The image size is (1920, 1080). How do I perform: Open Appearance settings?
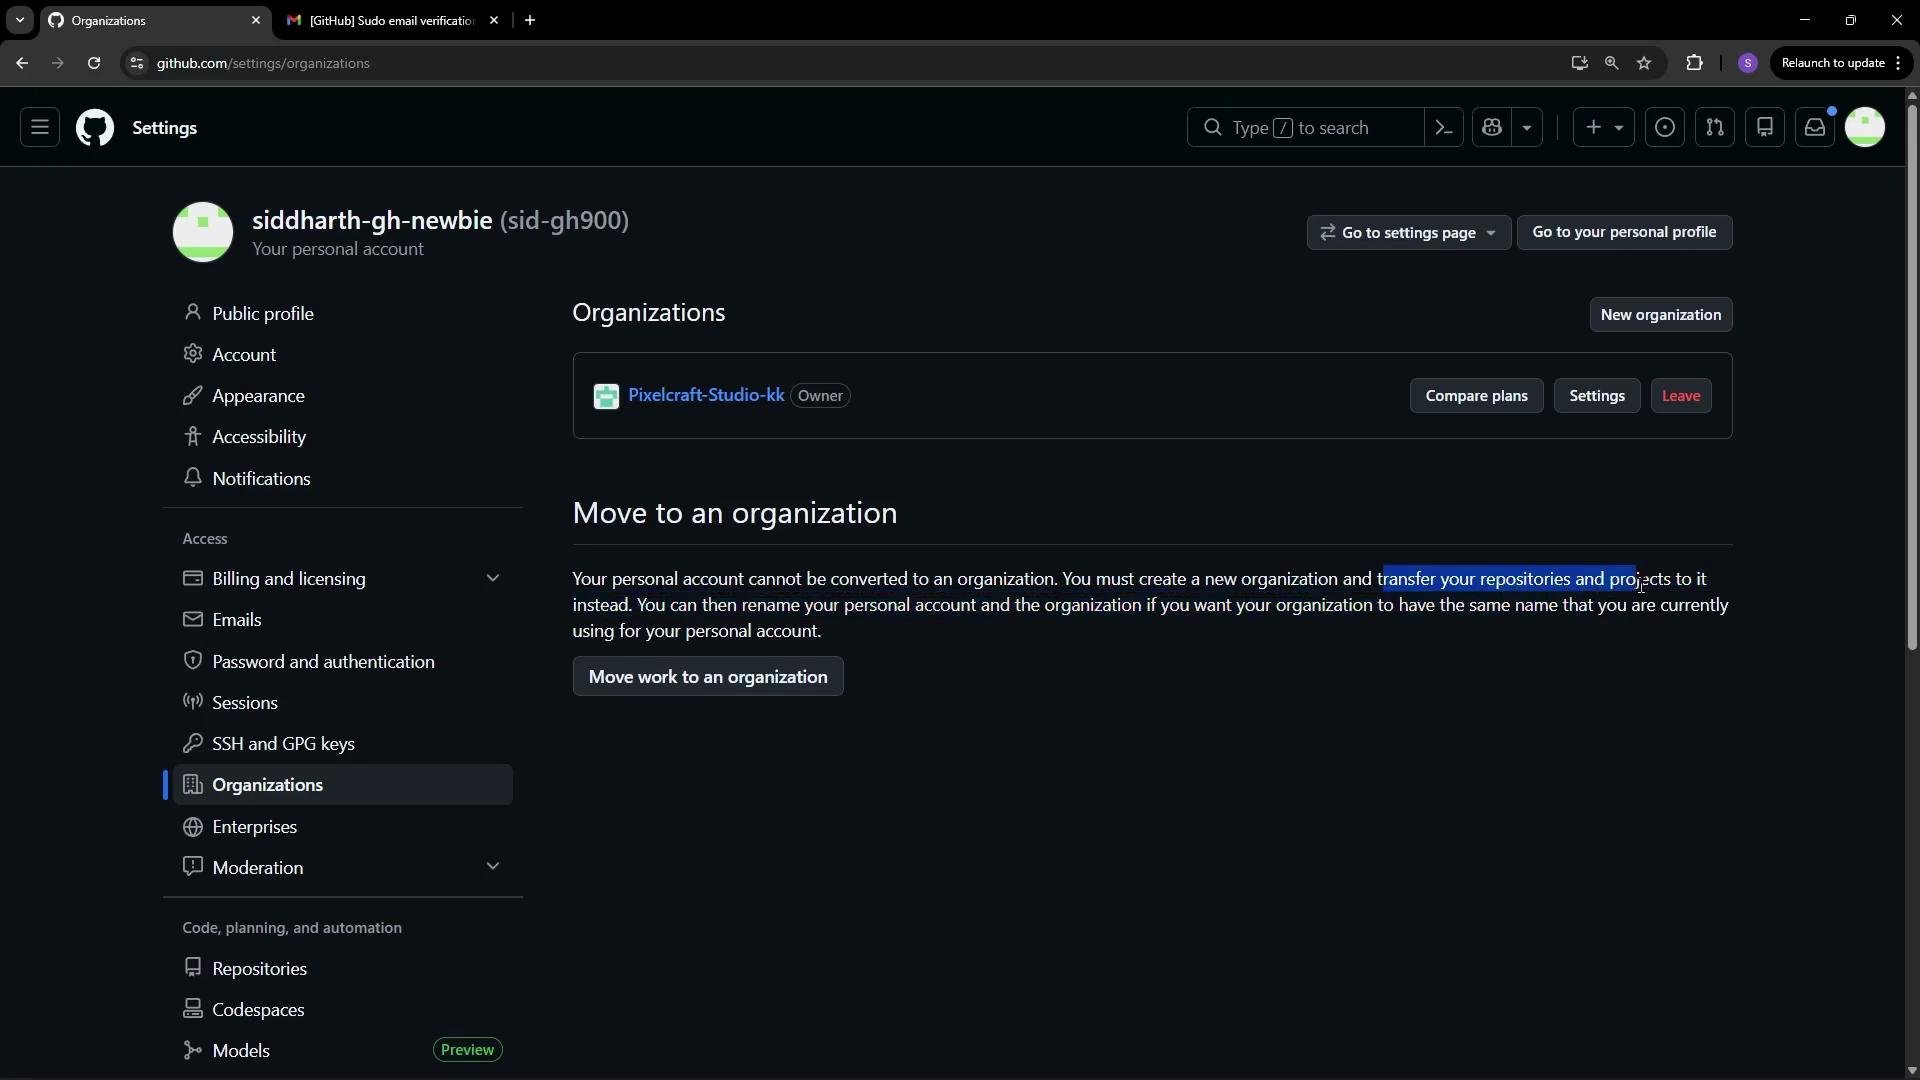(343, 396)
